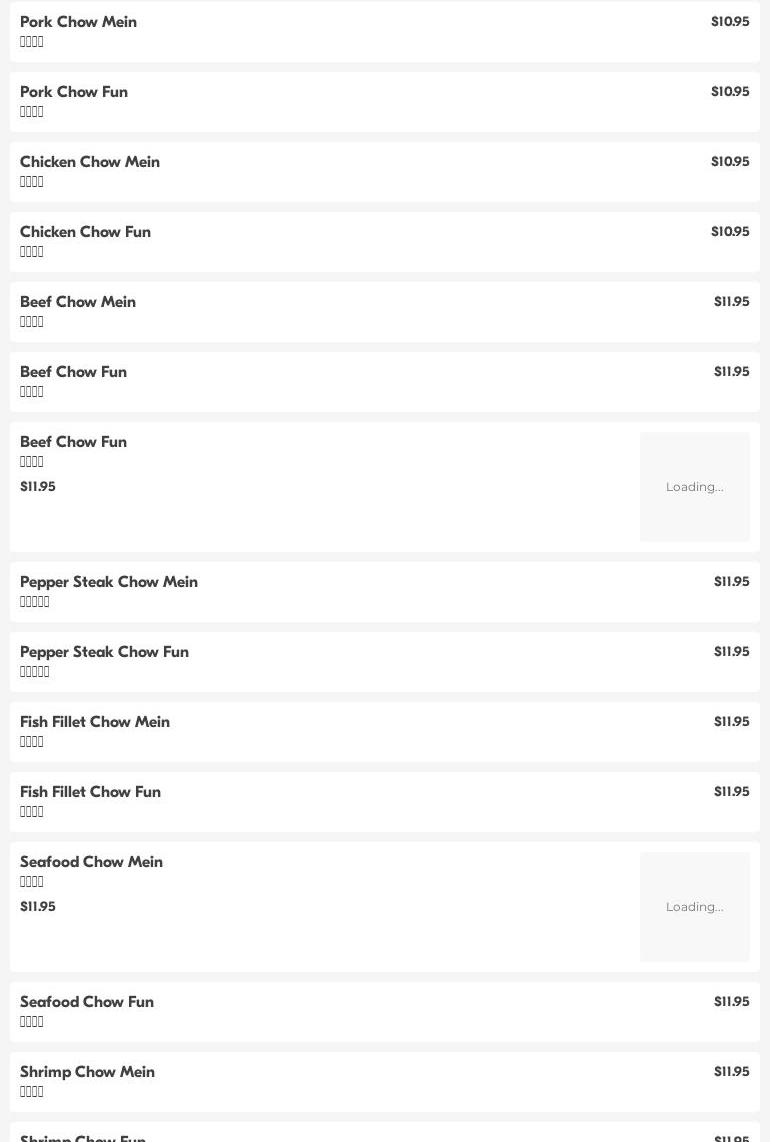Click the $10.95 price of Chicken Chow Fun
This screenshot has width=770, height=1142.
(730, 232)
